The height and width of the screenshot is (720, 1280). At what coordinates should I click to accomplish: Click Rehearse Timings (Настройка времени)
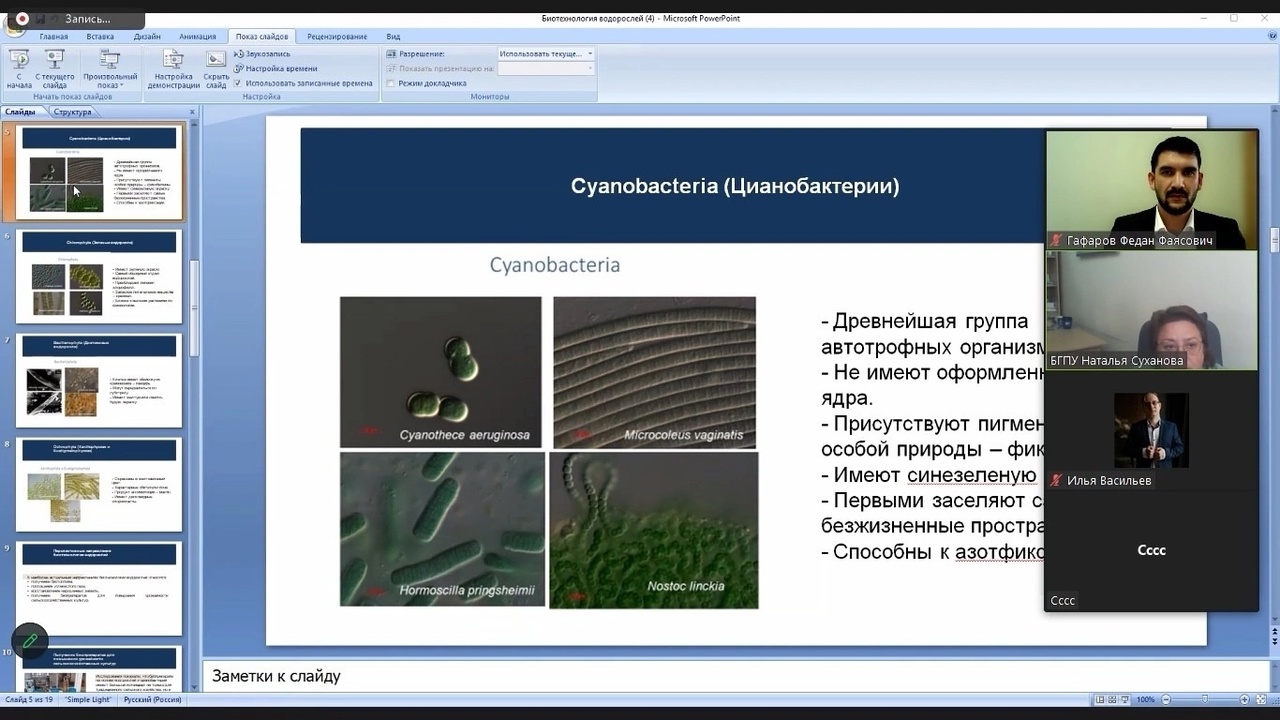(275, 68)
